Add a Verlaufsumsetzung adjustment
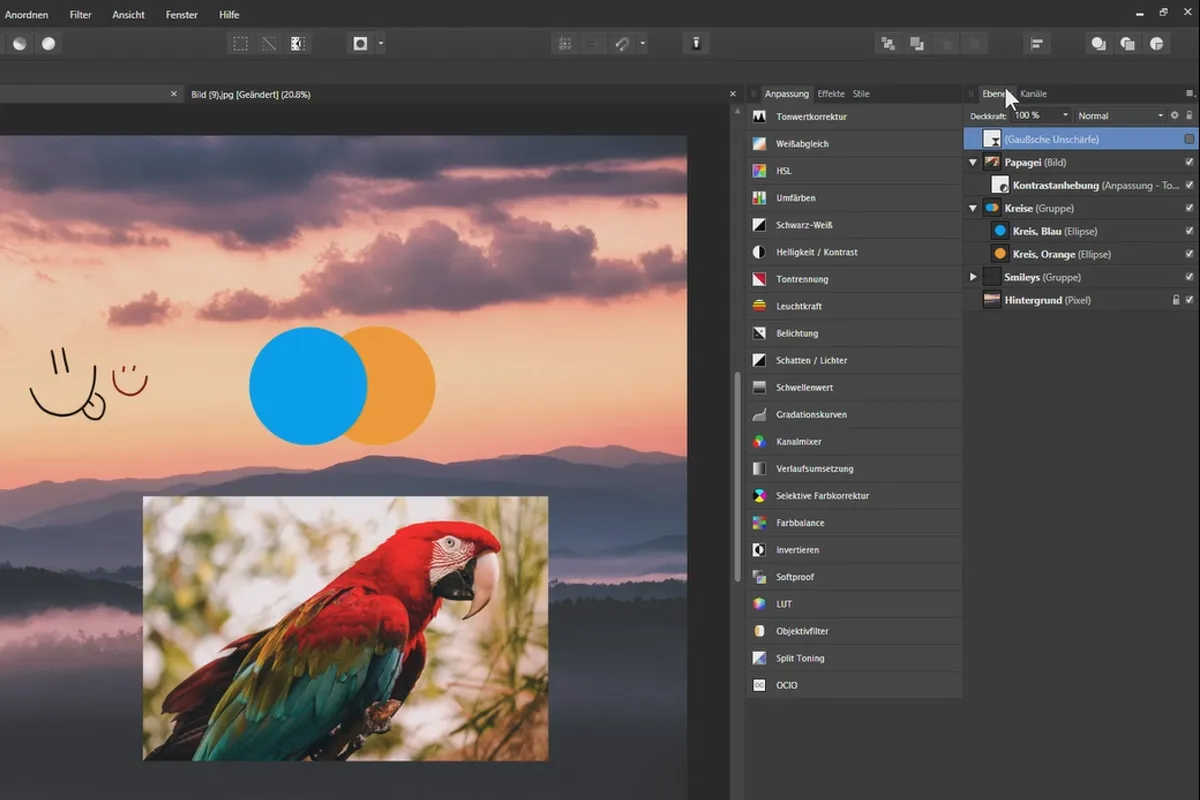The width and height of the screenshot is (1200, 800). click(x=855, y=468)
